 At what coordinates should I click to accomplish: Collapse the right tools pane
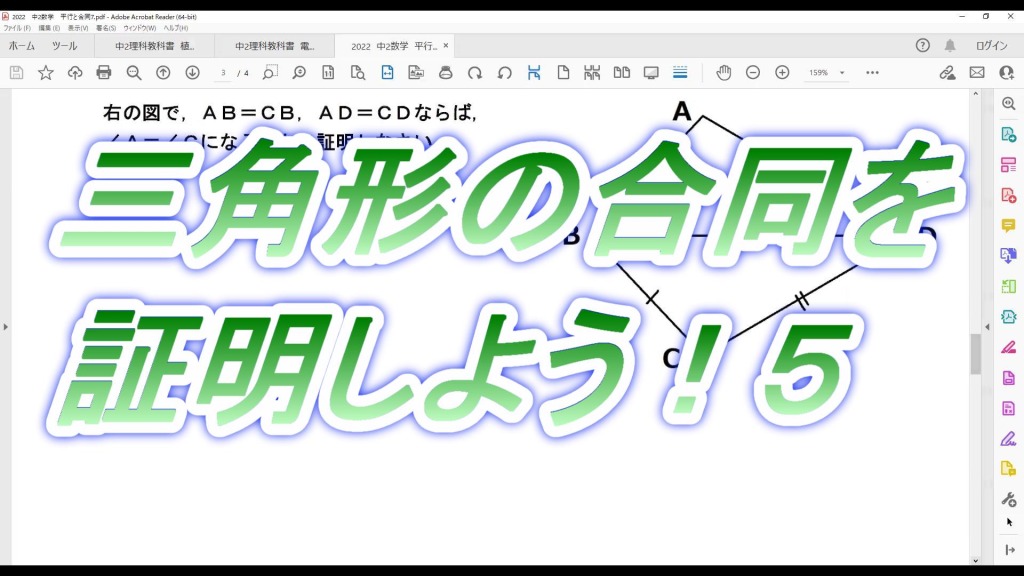pos(1008,549)
